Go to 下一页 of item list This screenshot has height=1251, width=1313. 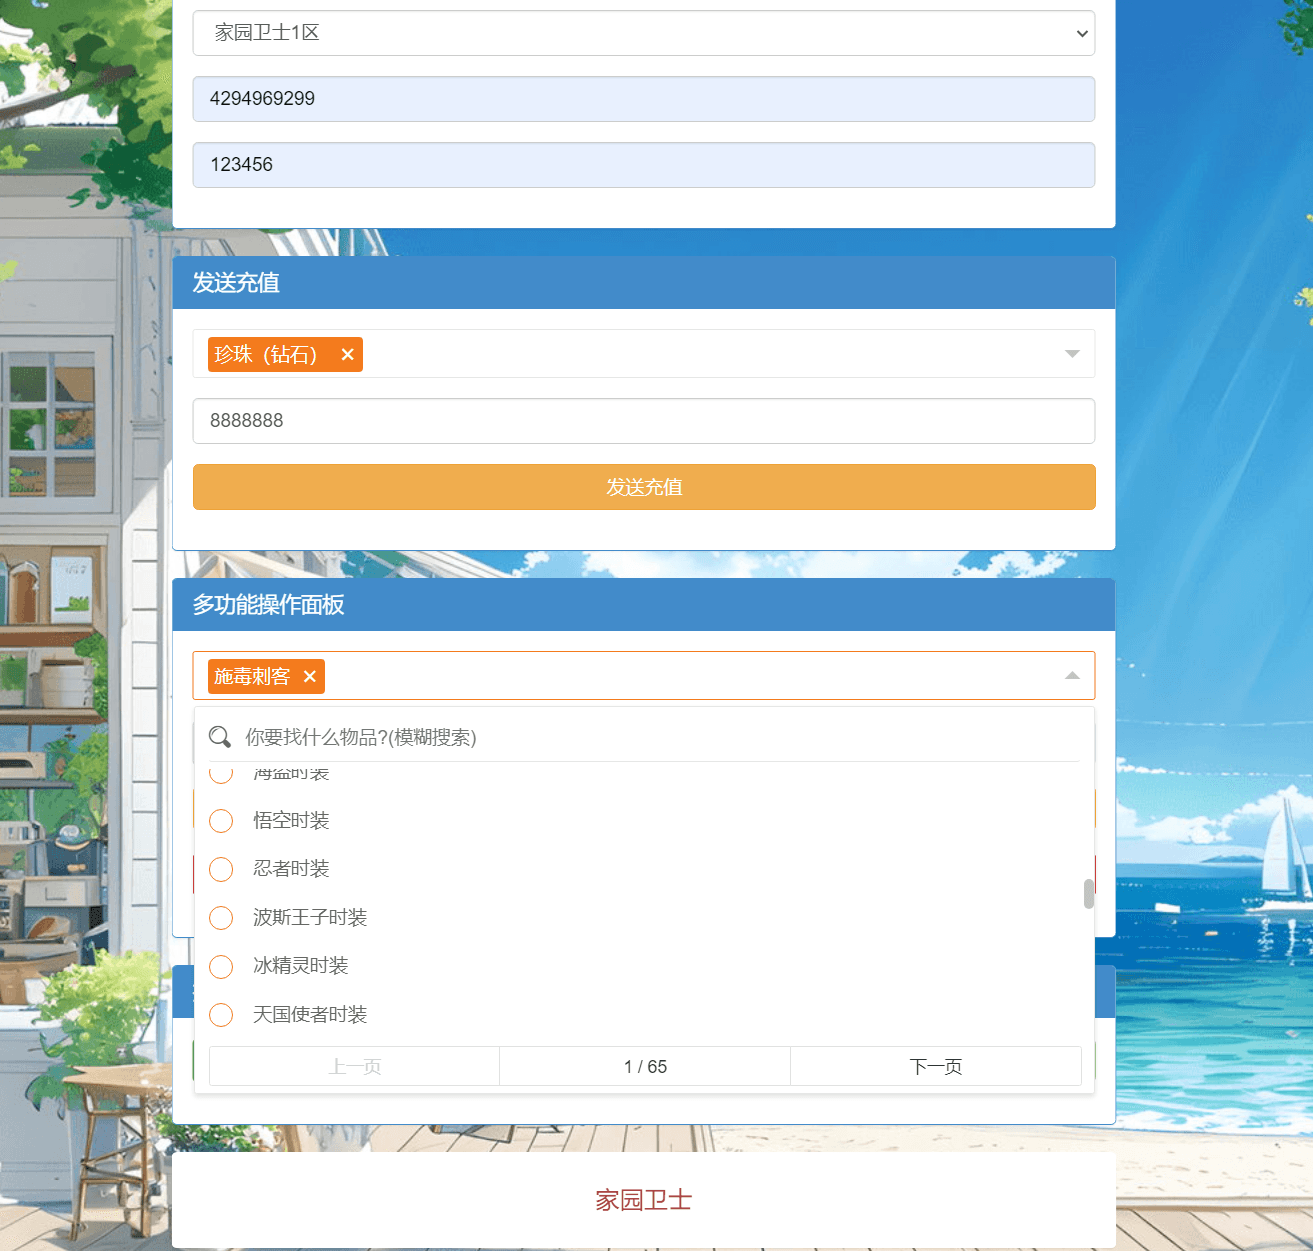935,1067
